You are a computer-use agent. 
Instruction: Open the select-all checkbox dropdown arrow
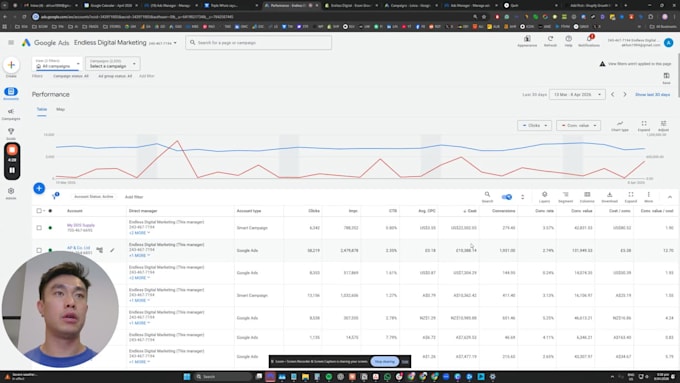[44, 211]
